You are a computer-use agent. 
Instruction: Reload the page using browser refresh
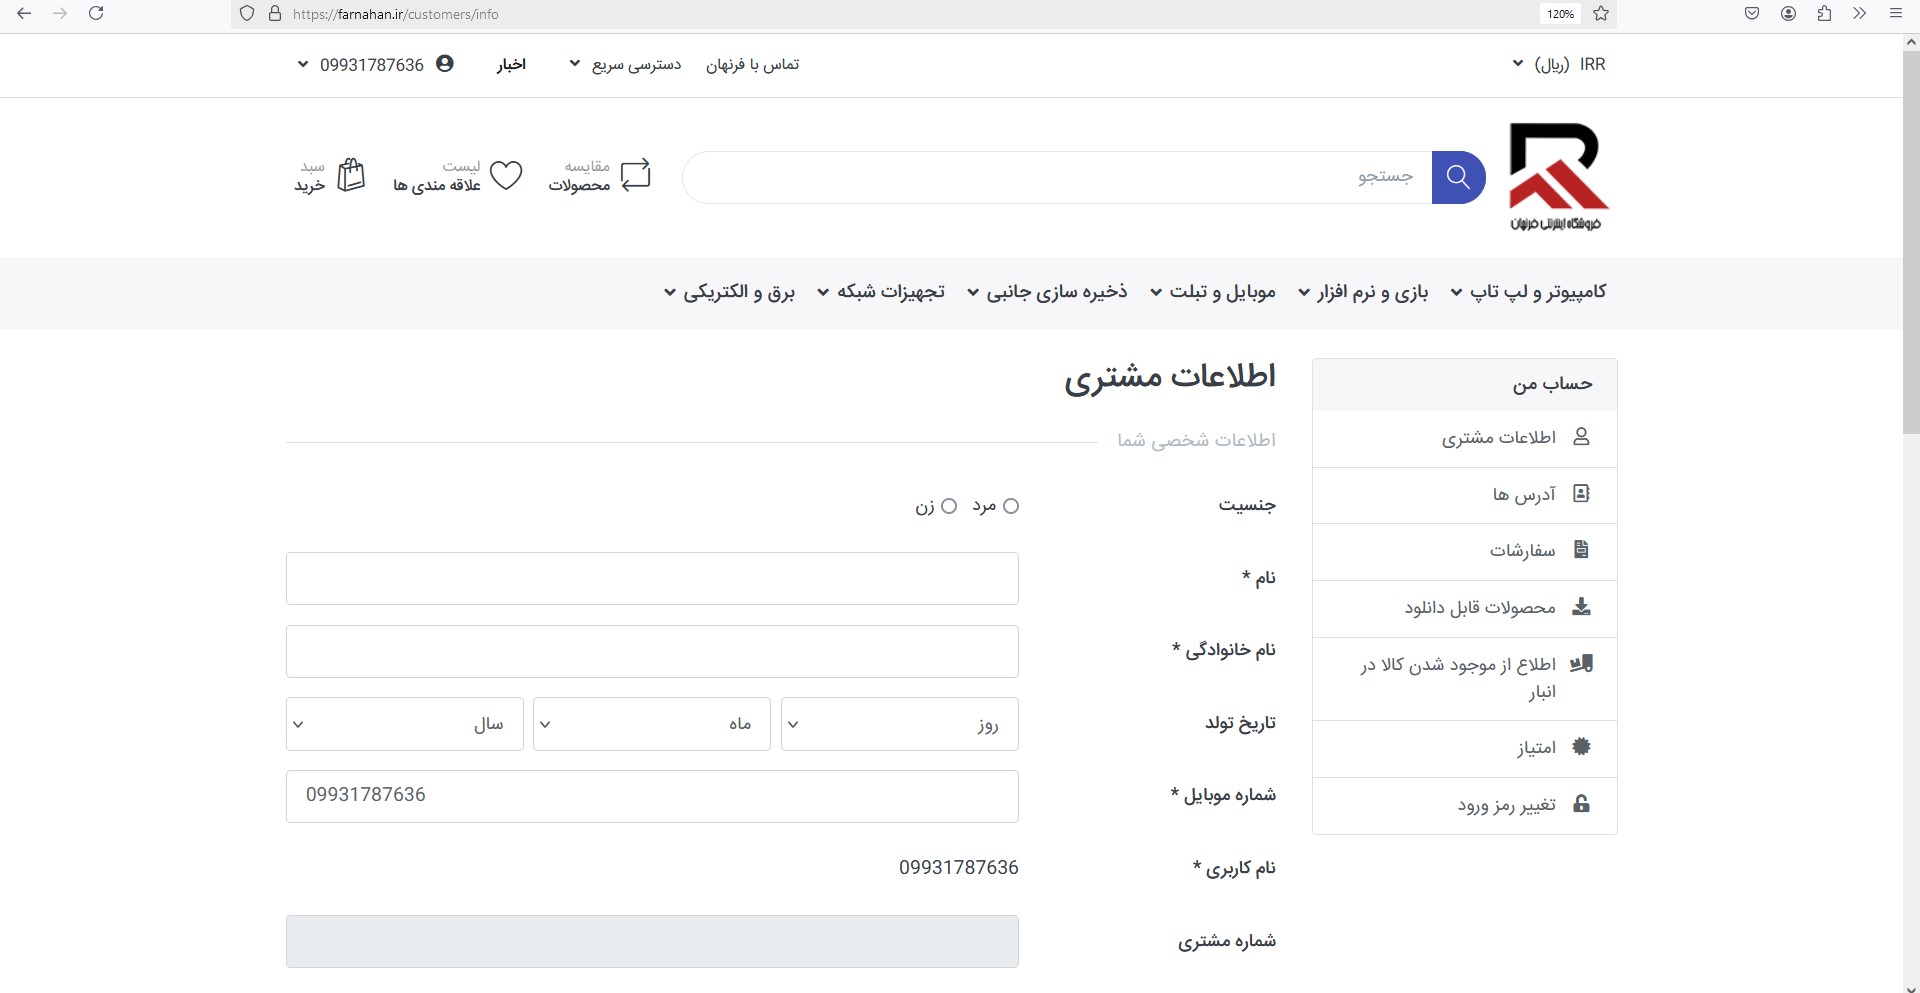(96, 14)
